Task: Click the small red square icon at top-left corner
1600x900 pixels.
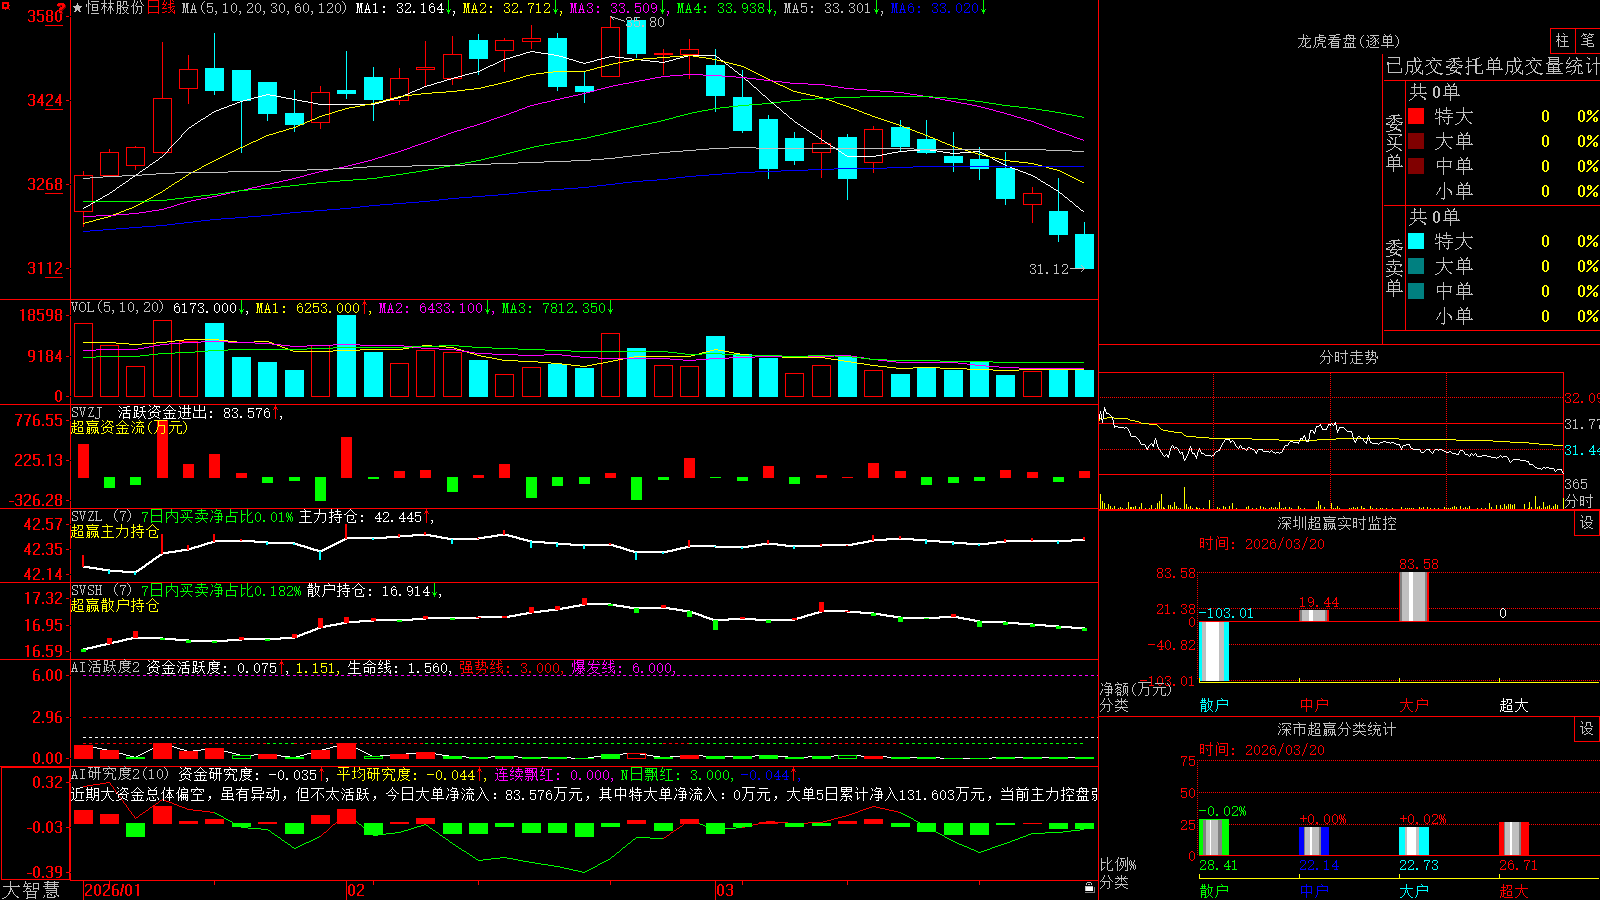Action: click(5, 5)
